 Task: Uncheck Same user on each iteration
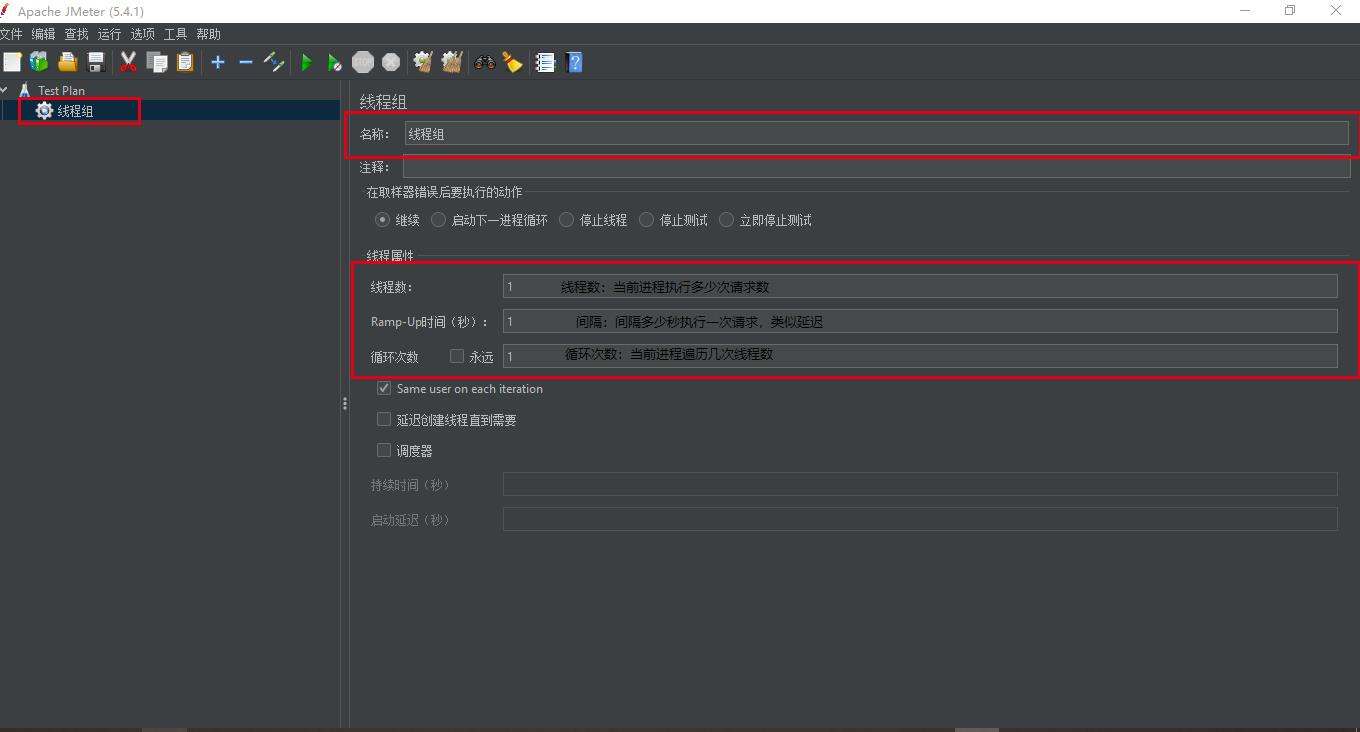(384, 388)
